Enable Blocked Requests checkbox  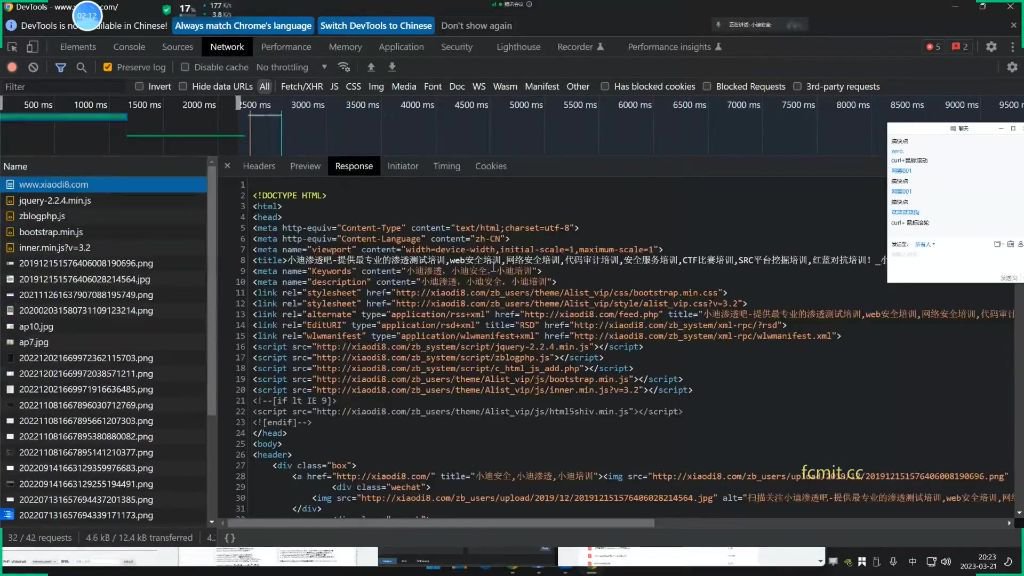pyautogui.click(x=707, y=86)
